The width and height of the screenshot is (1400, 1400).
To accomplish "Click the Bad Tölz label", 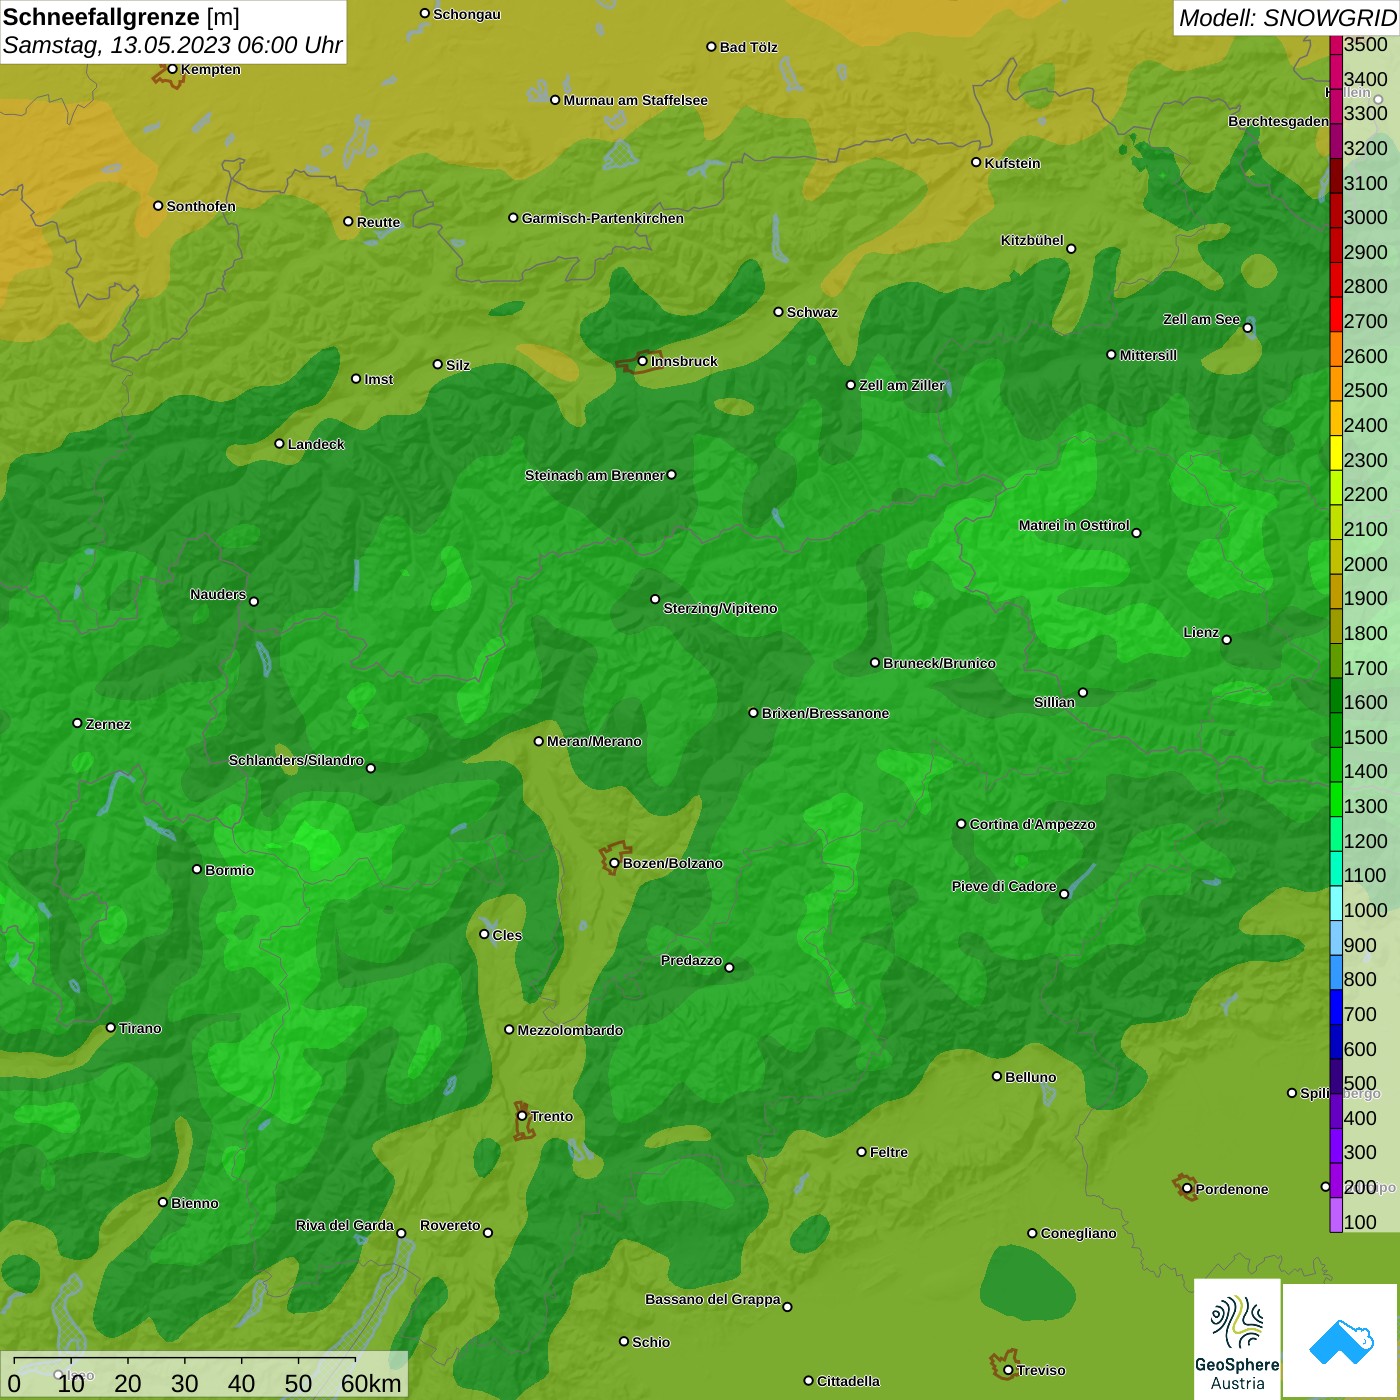I will click(x=749, y=47).
